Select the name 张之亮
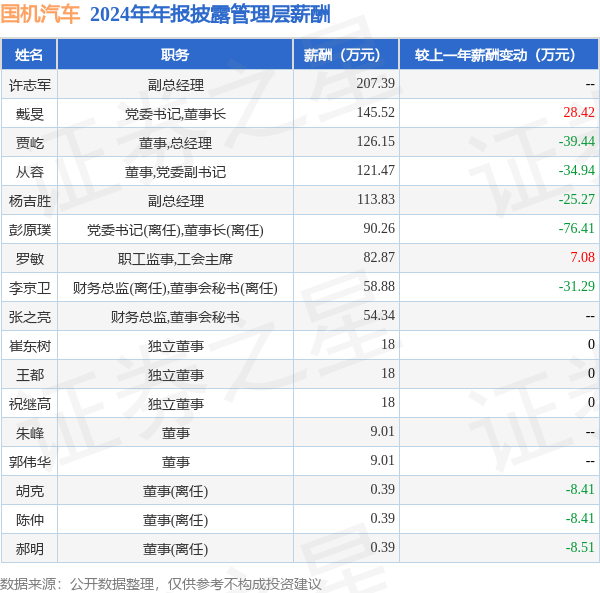This screenshot has width=600, height=593. click(x=30, y=317)
